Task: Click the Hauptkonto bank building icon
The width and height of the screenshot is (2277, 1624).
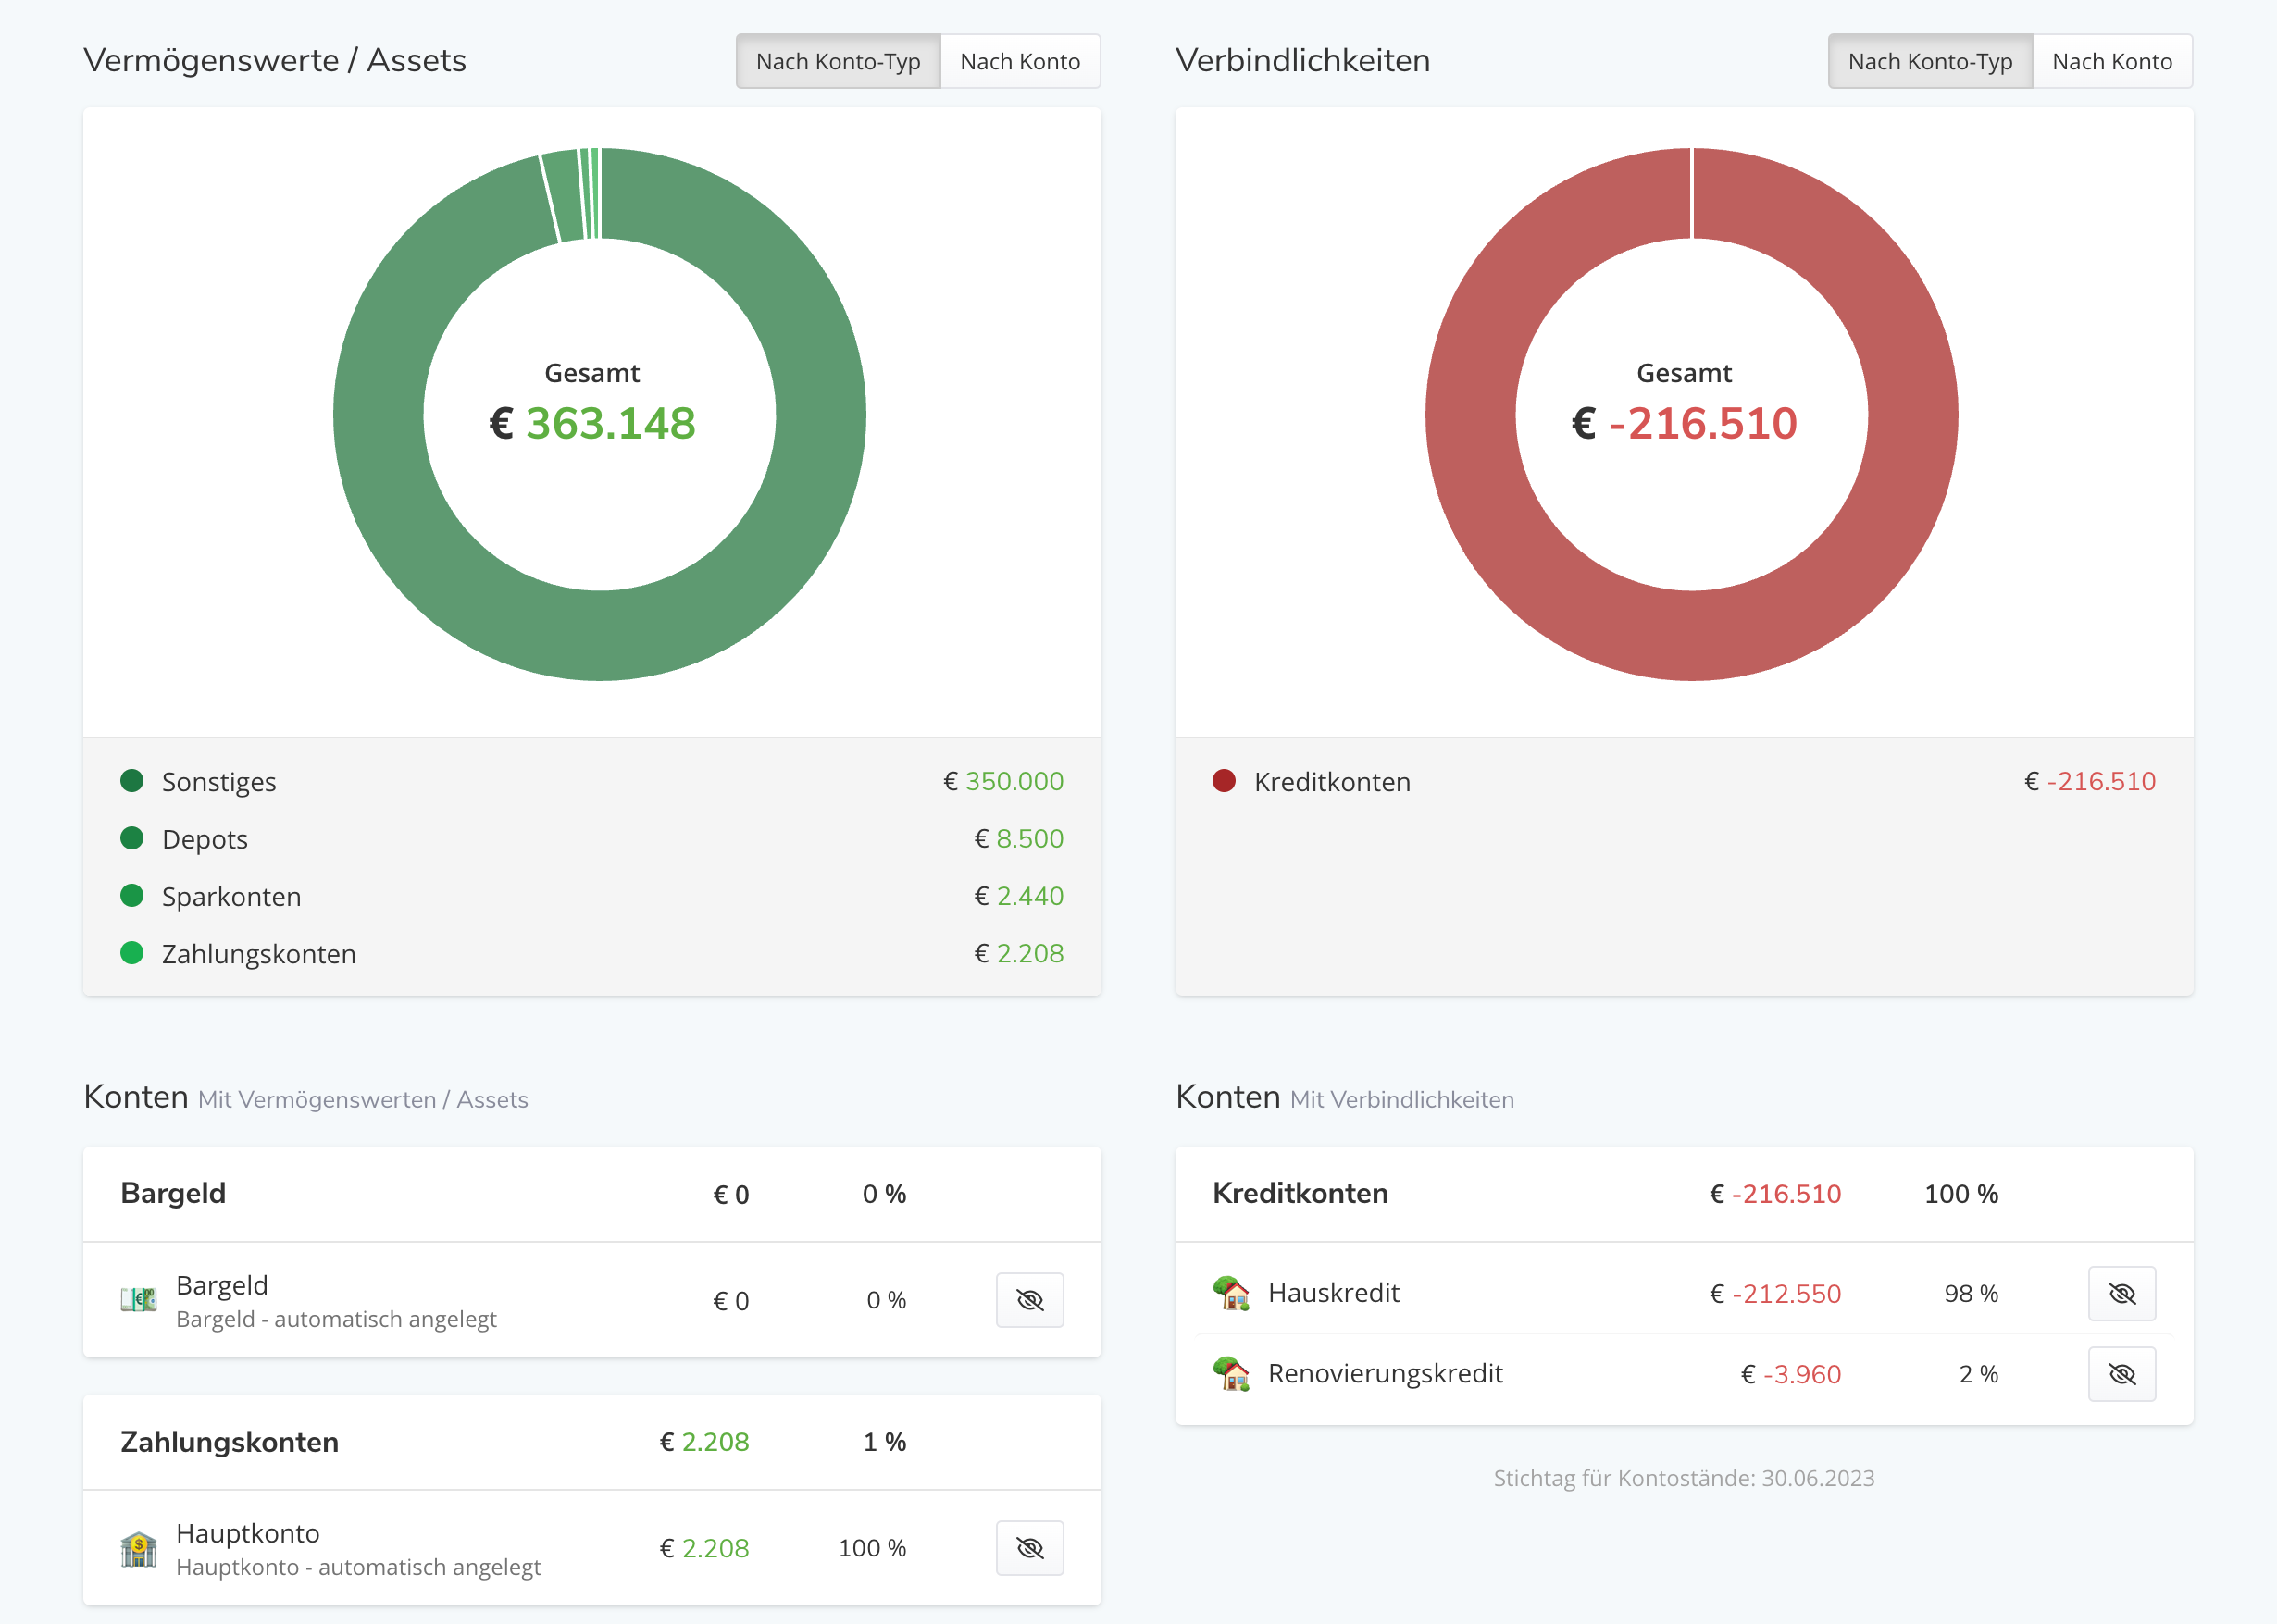Action: (x=139, y=1549)
